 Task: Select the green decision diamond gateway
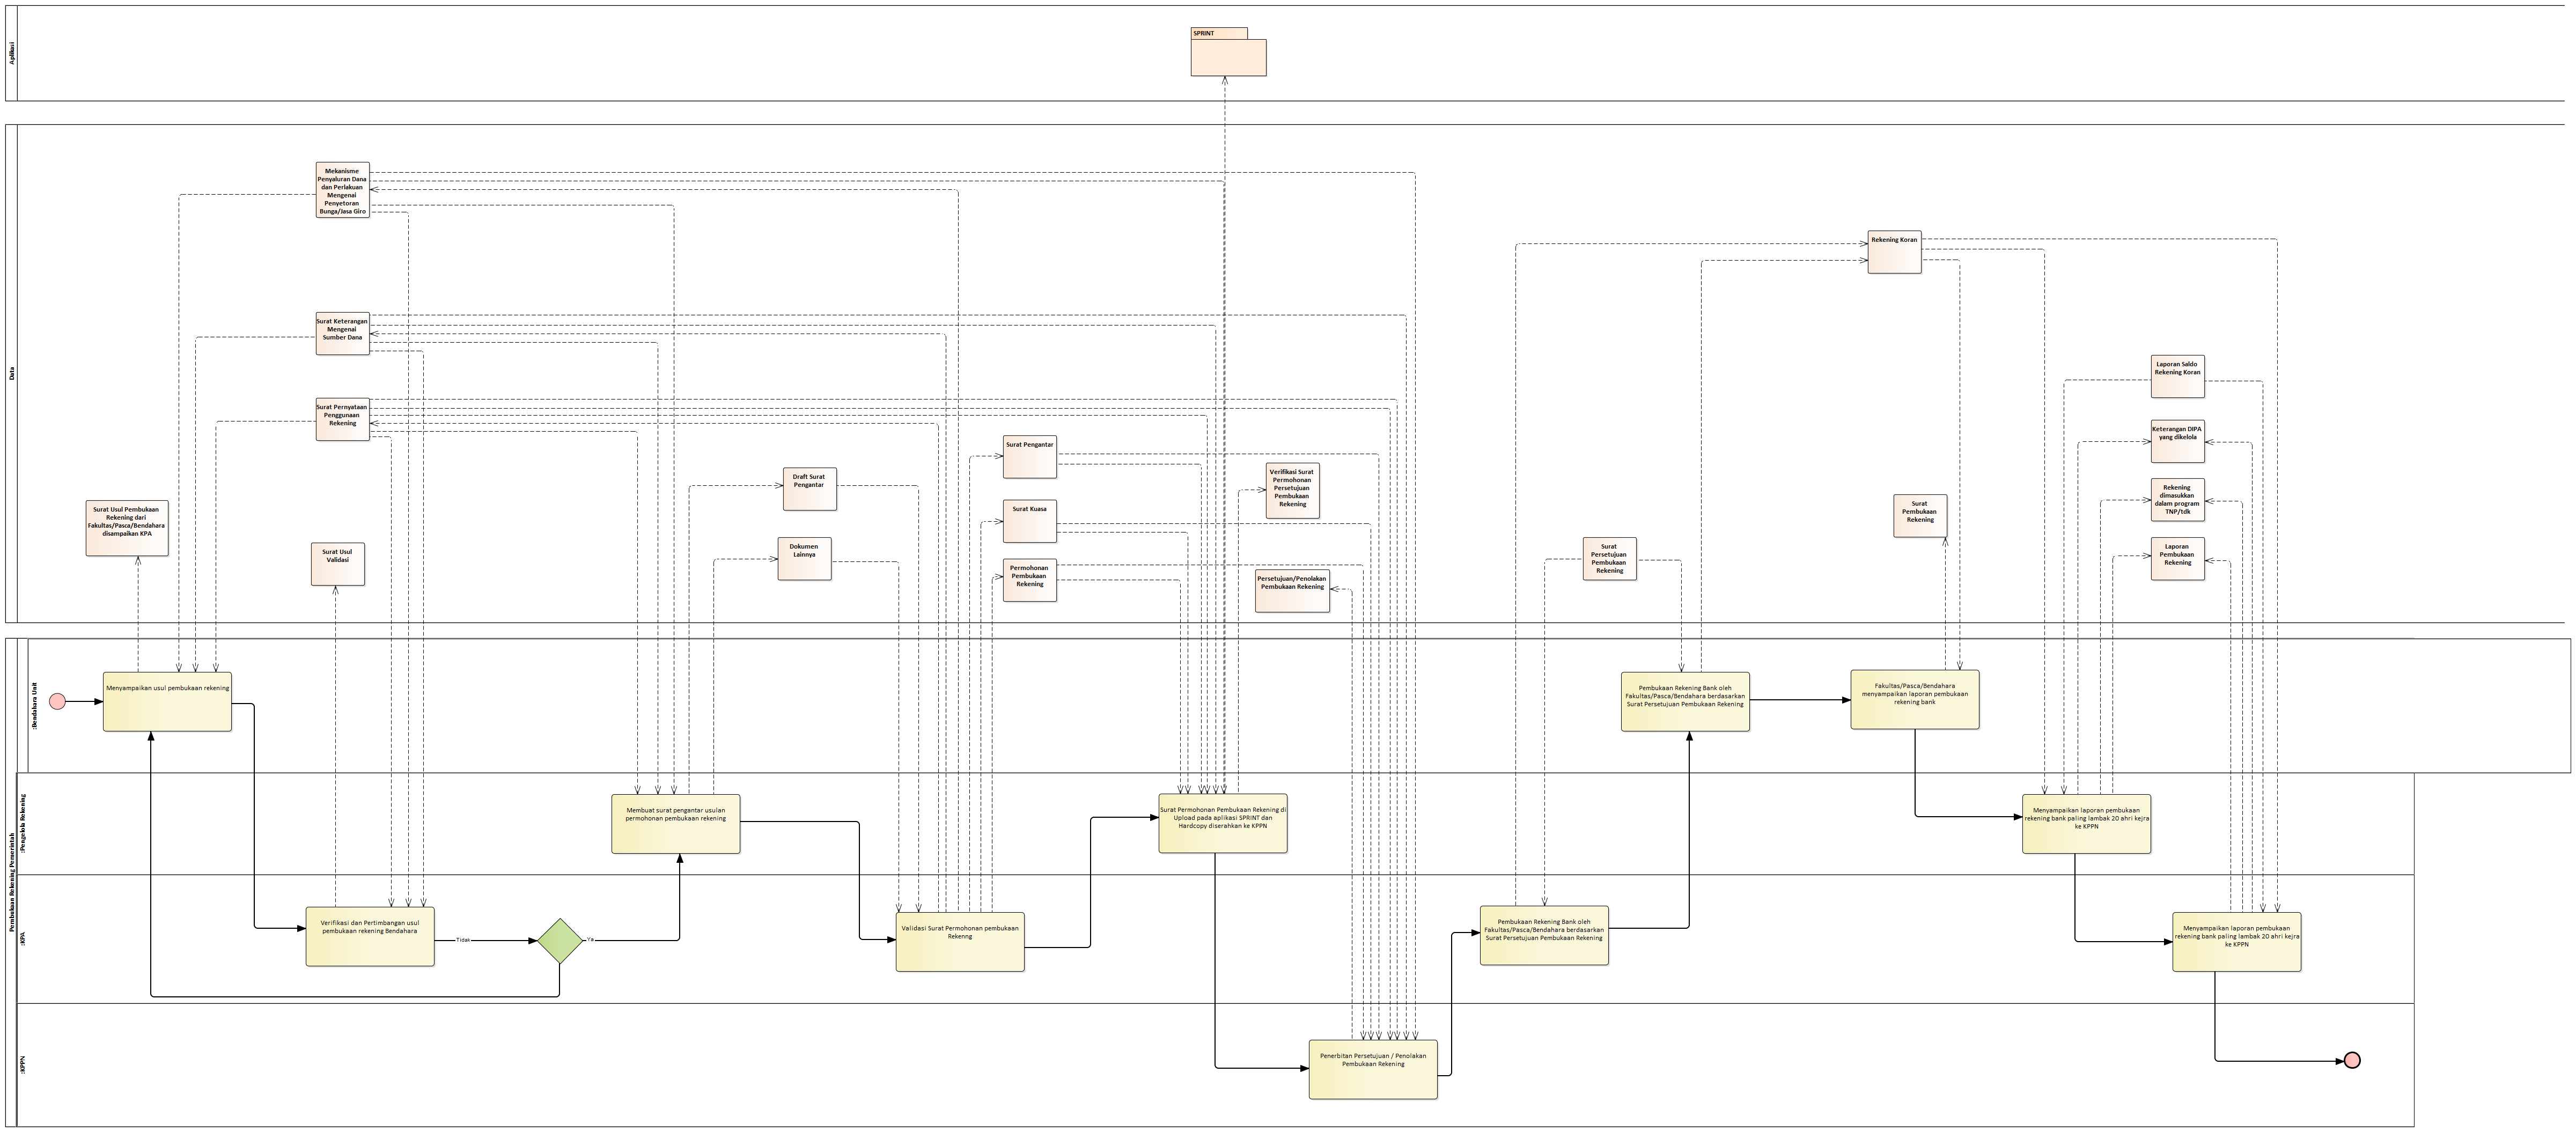click(560, 941)
